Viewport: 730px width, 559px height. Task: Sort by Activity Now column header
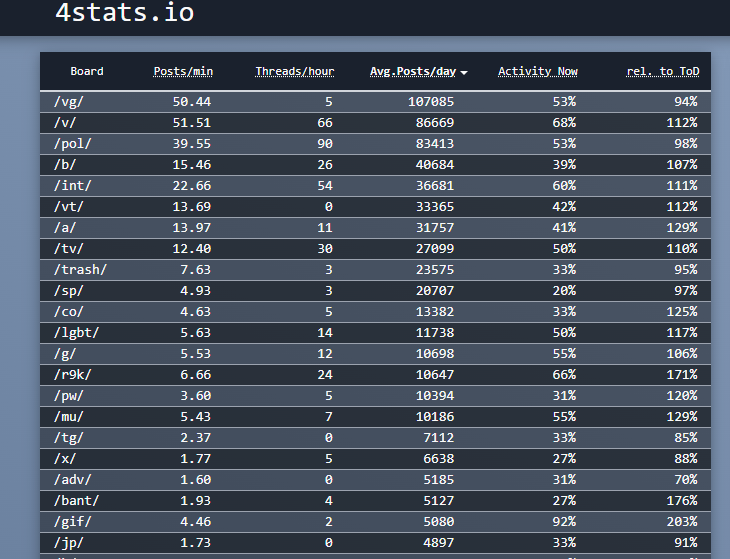coord(538,71)
